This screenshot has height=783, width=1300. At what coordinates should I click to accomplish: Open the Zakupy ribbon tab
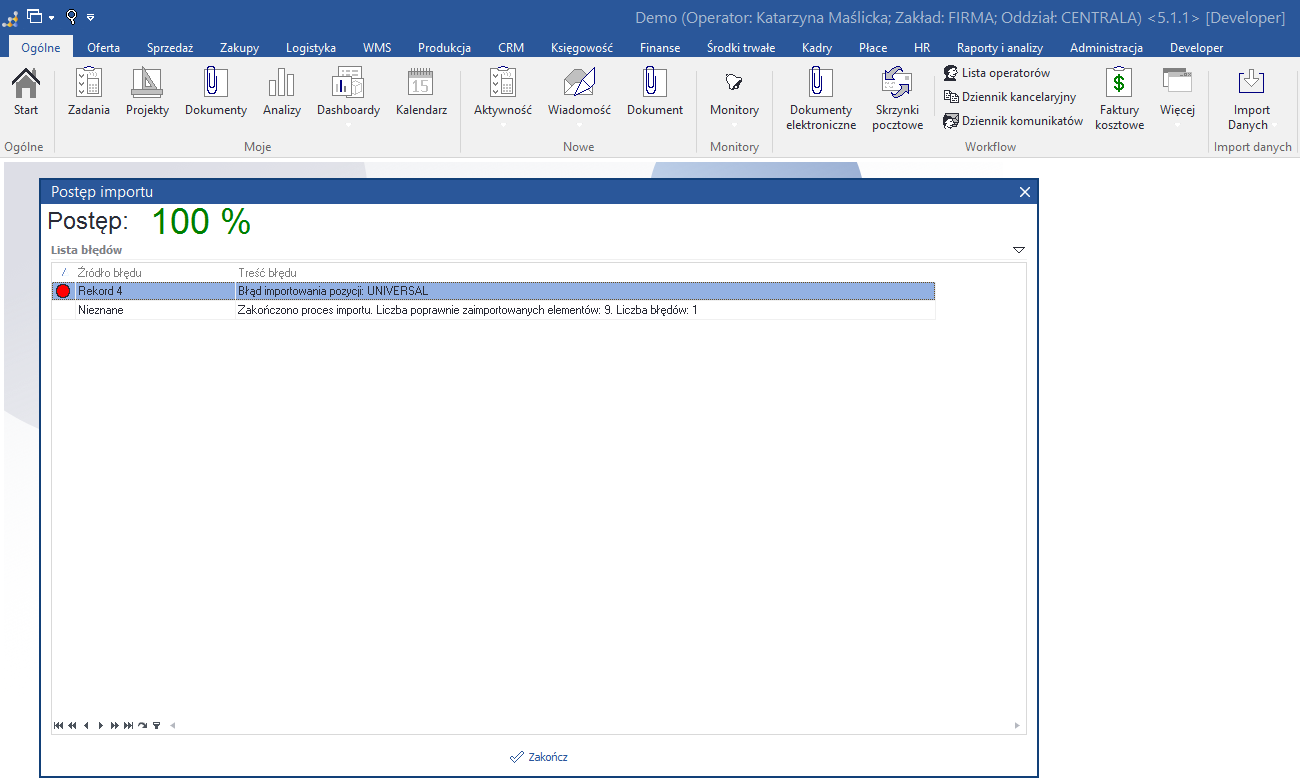pyautogui.click(x=240, y=47)
